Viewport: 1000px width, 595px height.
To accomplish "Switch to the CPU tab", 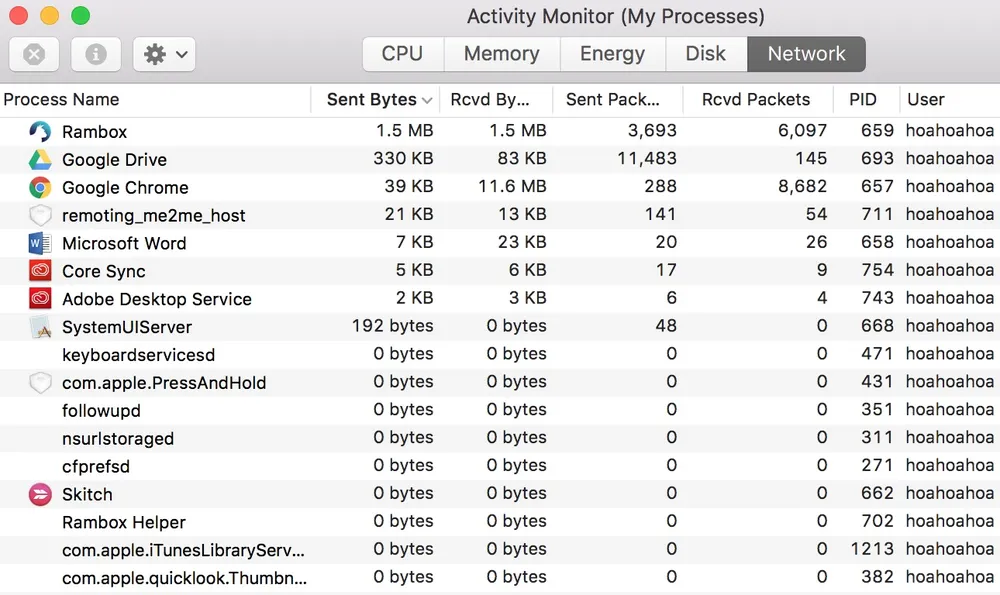I will [402, 54].
